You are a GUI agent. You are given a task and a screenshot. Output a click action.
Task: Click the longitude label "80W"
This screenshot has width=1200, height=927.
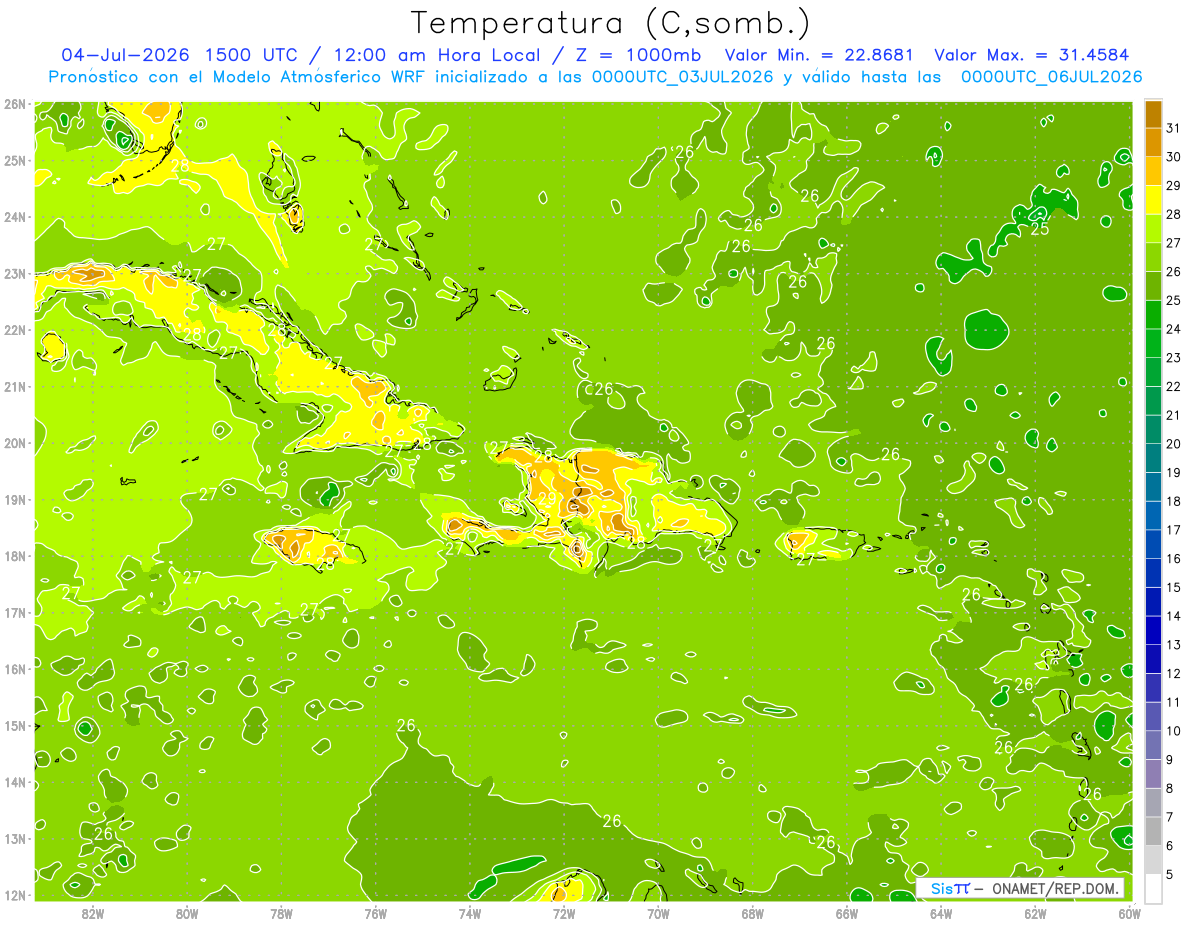click(x=187, y=913)
